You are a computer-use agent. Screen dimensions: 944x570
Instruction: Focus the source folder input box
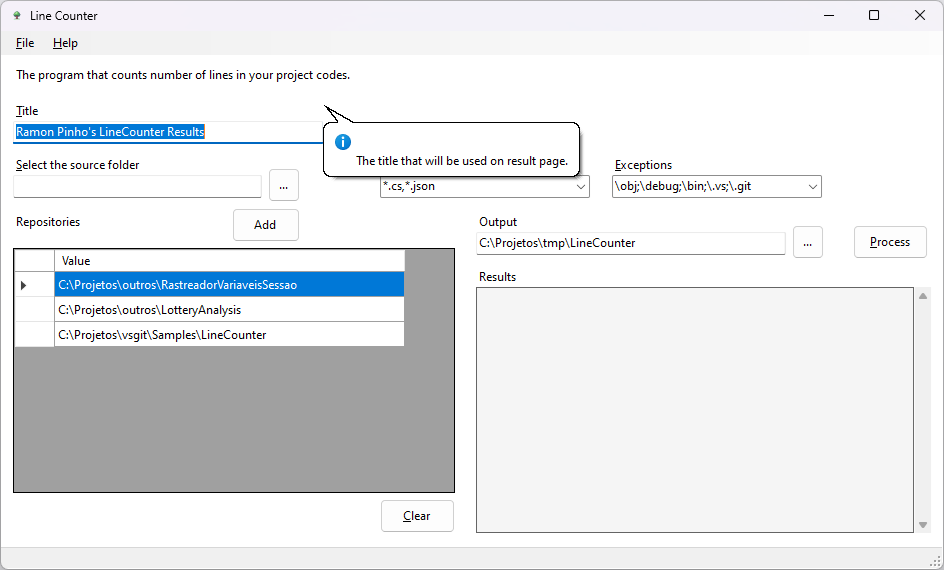(137, 186)
